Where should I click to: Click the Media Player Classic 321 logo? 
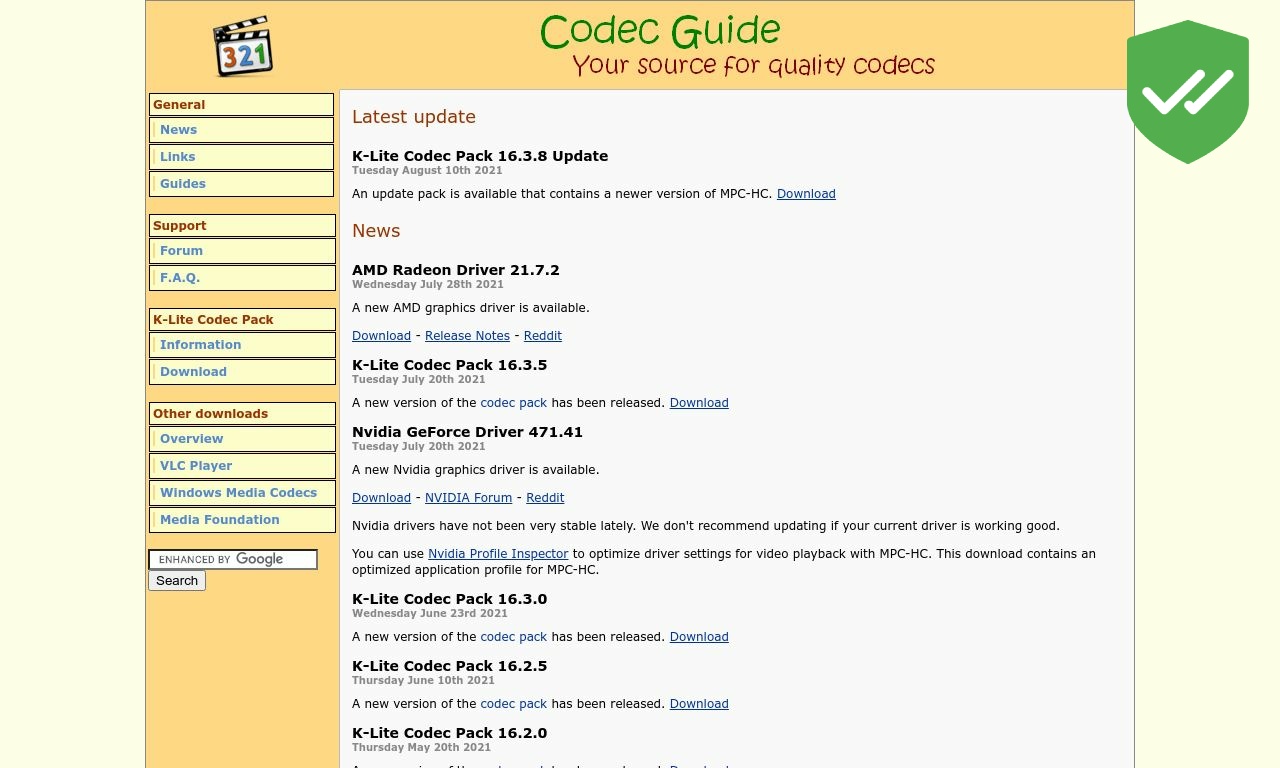point(243,46)
